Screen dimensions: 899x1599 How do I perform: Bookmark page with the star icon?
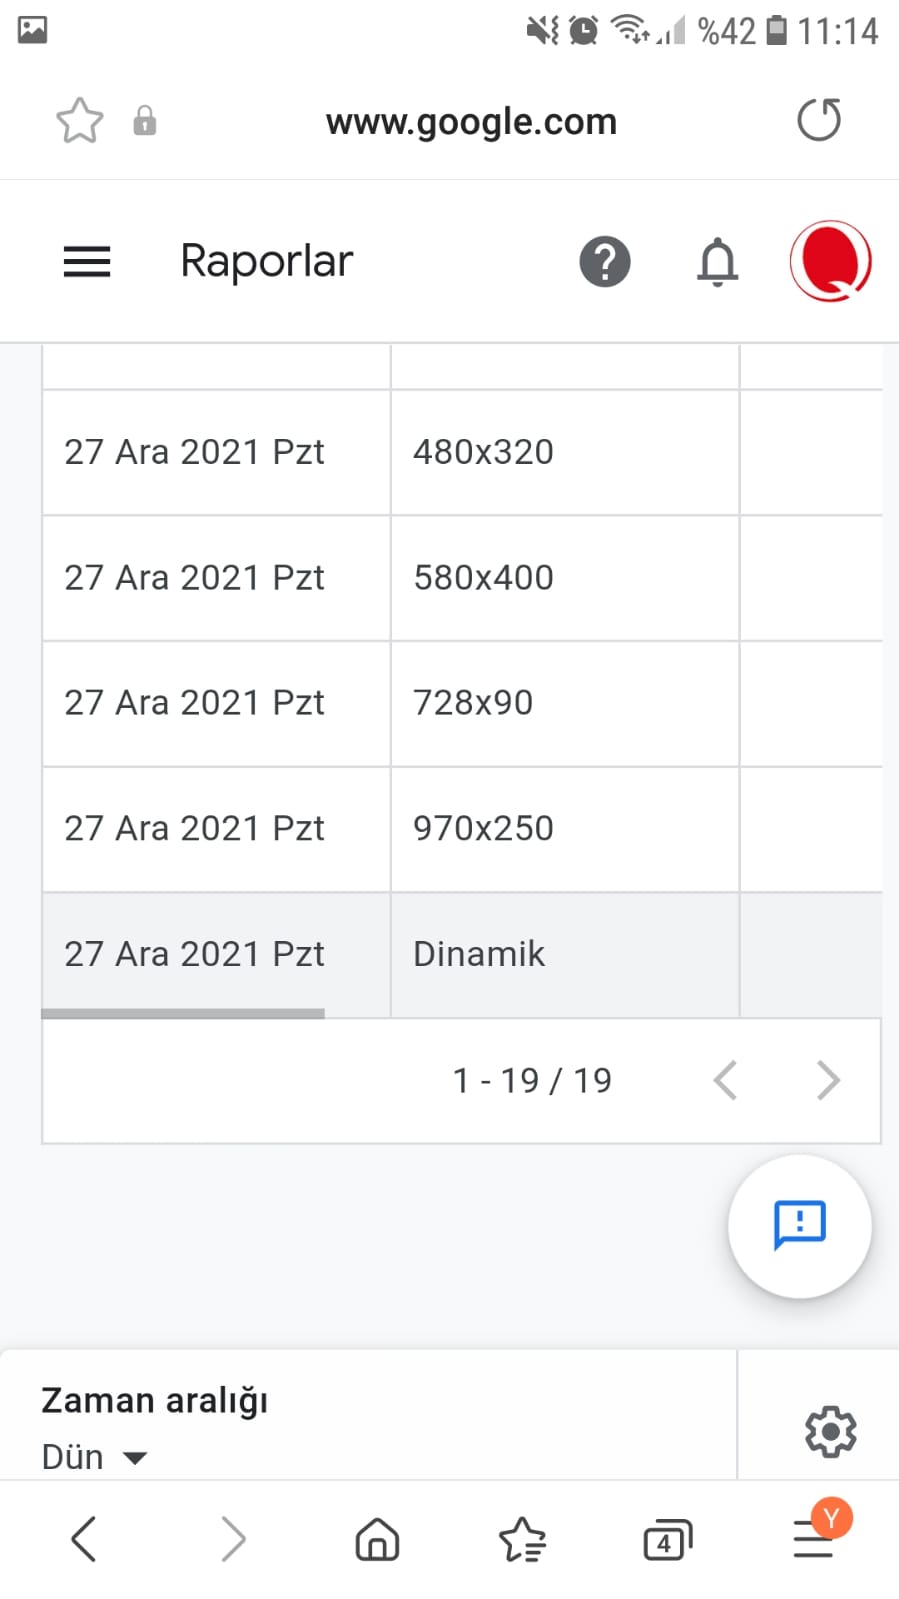(x=80, y=121)
